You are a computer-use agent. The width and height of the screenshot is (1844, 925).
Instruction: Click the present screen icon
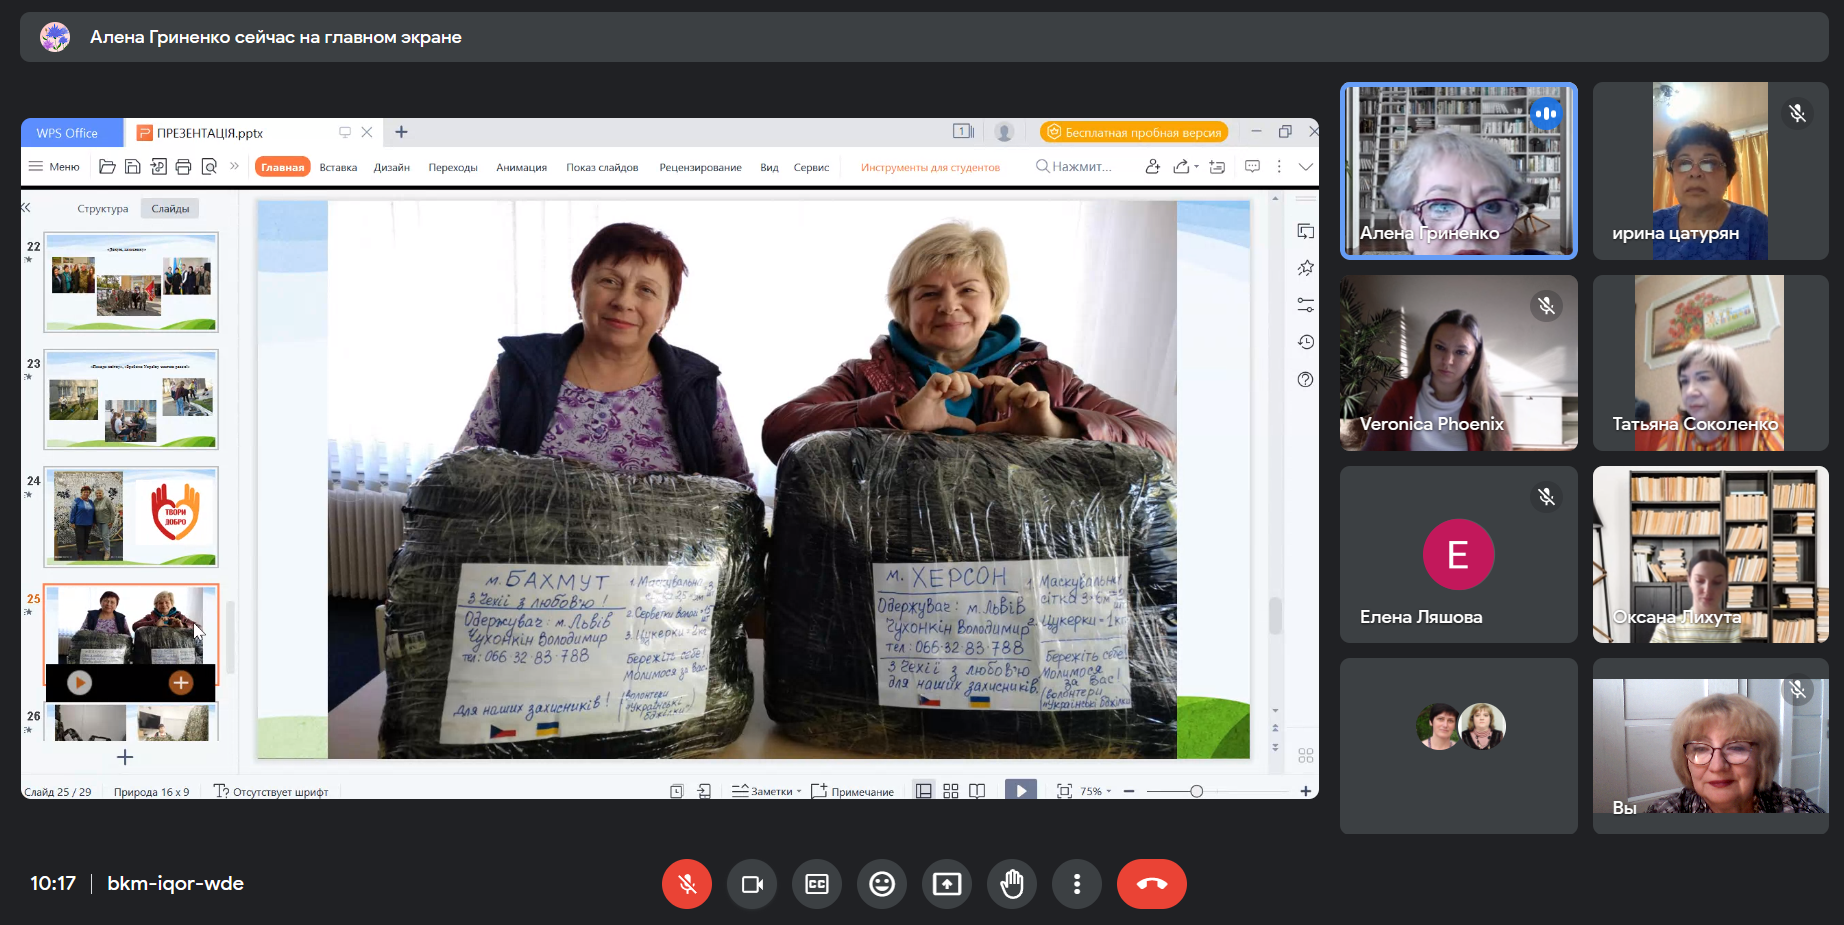(947, 884)
